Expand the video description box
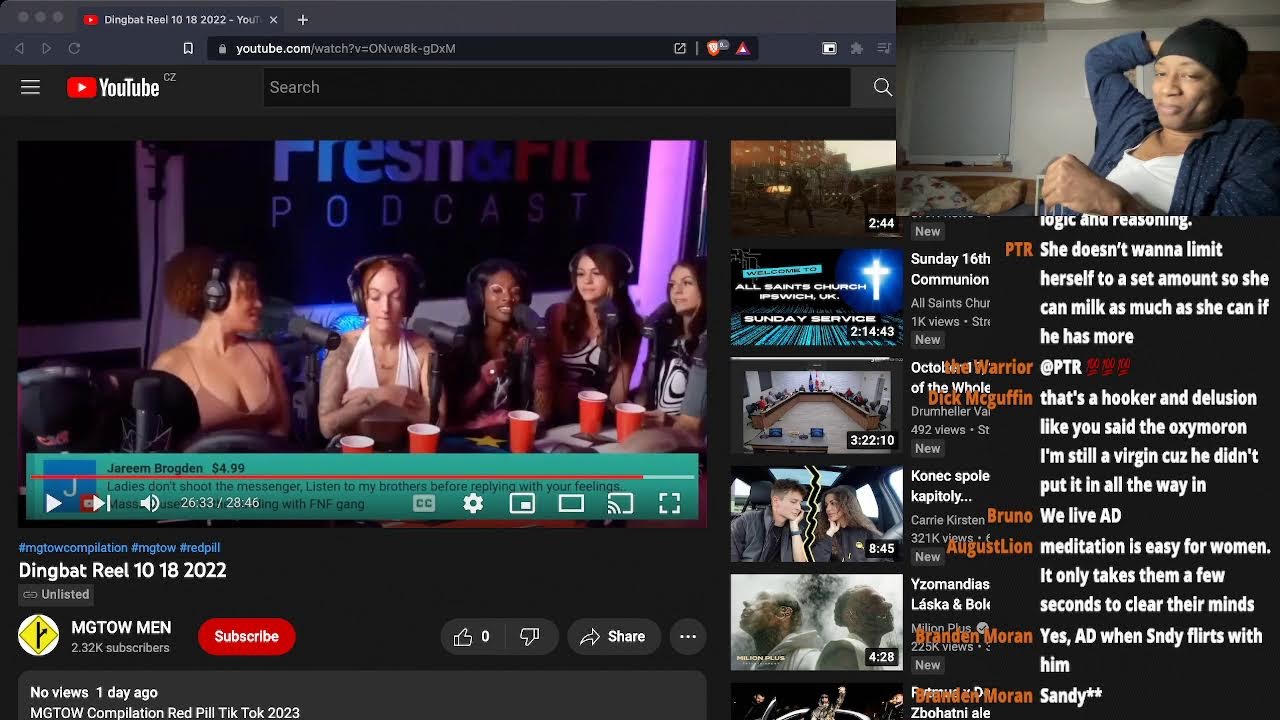1280x720 pixels. pyautogui.click(x=362, y=698)
